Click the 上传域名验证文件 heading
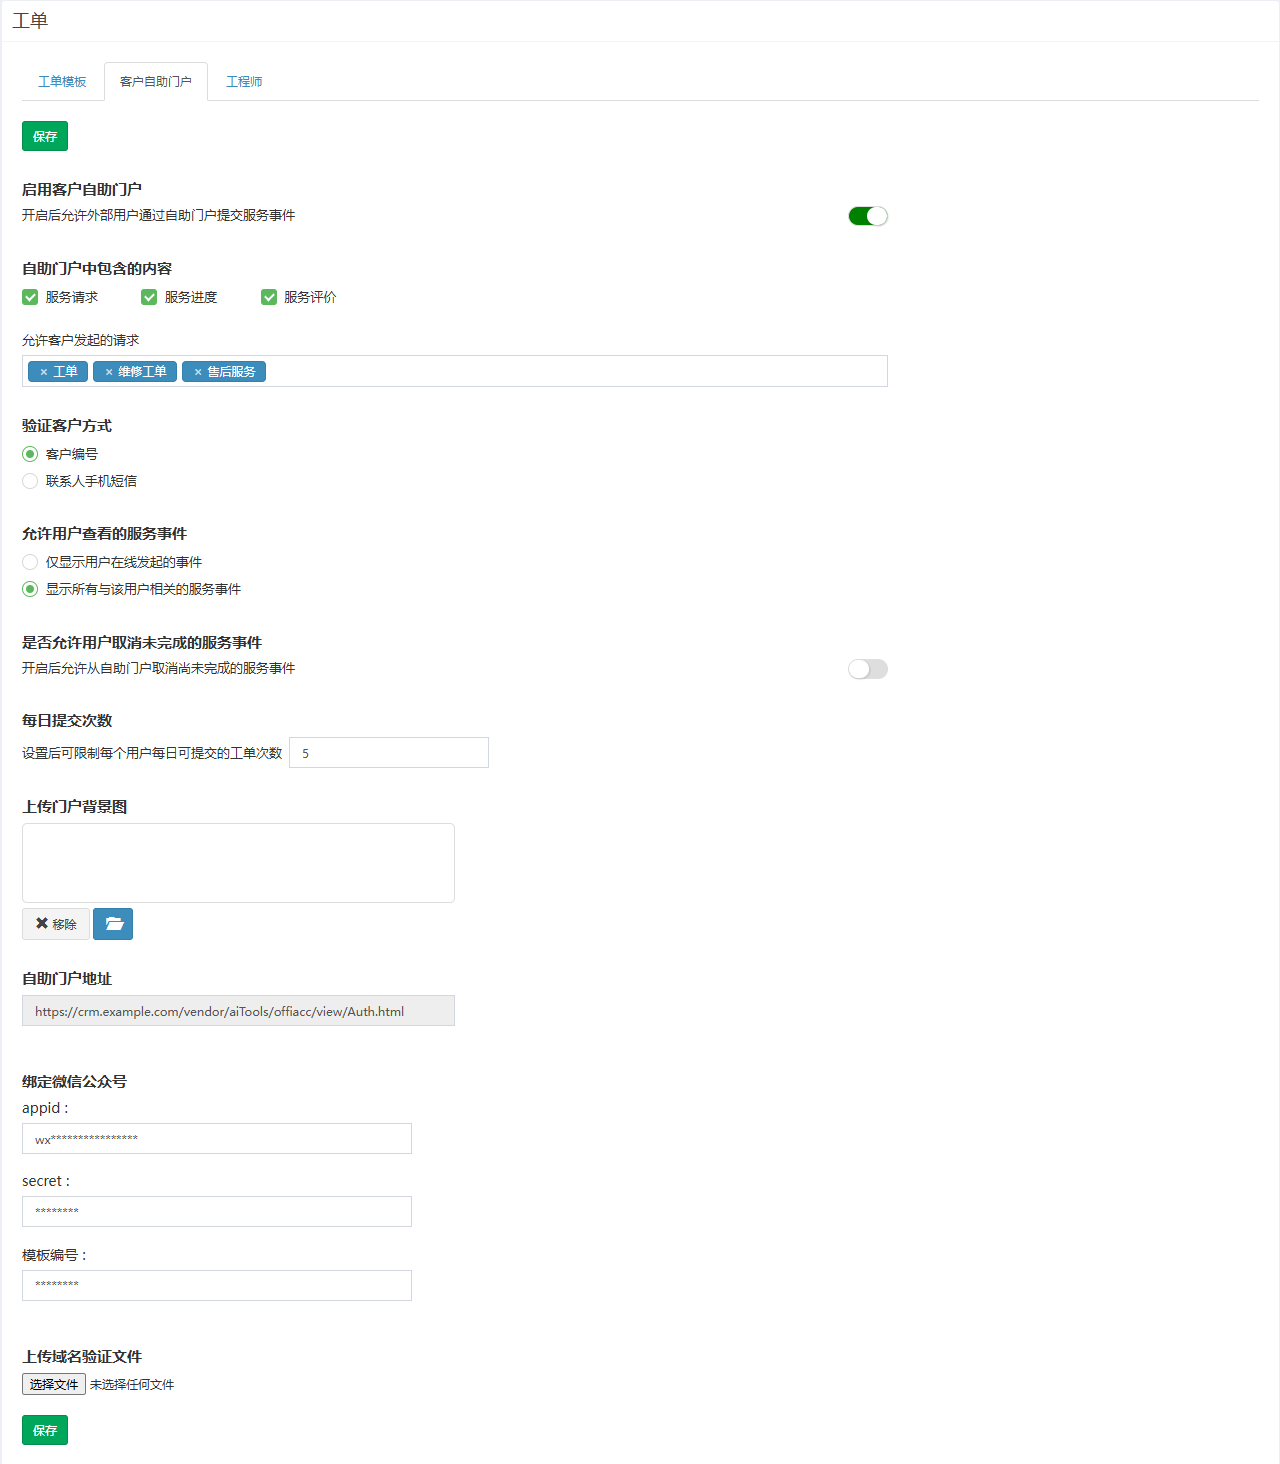Image resolution: width=1280 pixels, height=1464 pixels. [82, 1357]
